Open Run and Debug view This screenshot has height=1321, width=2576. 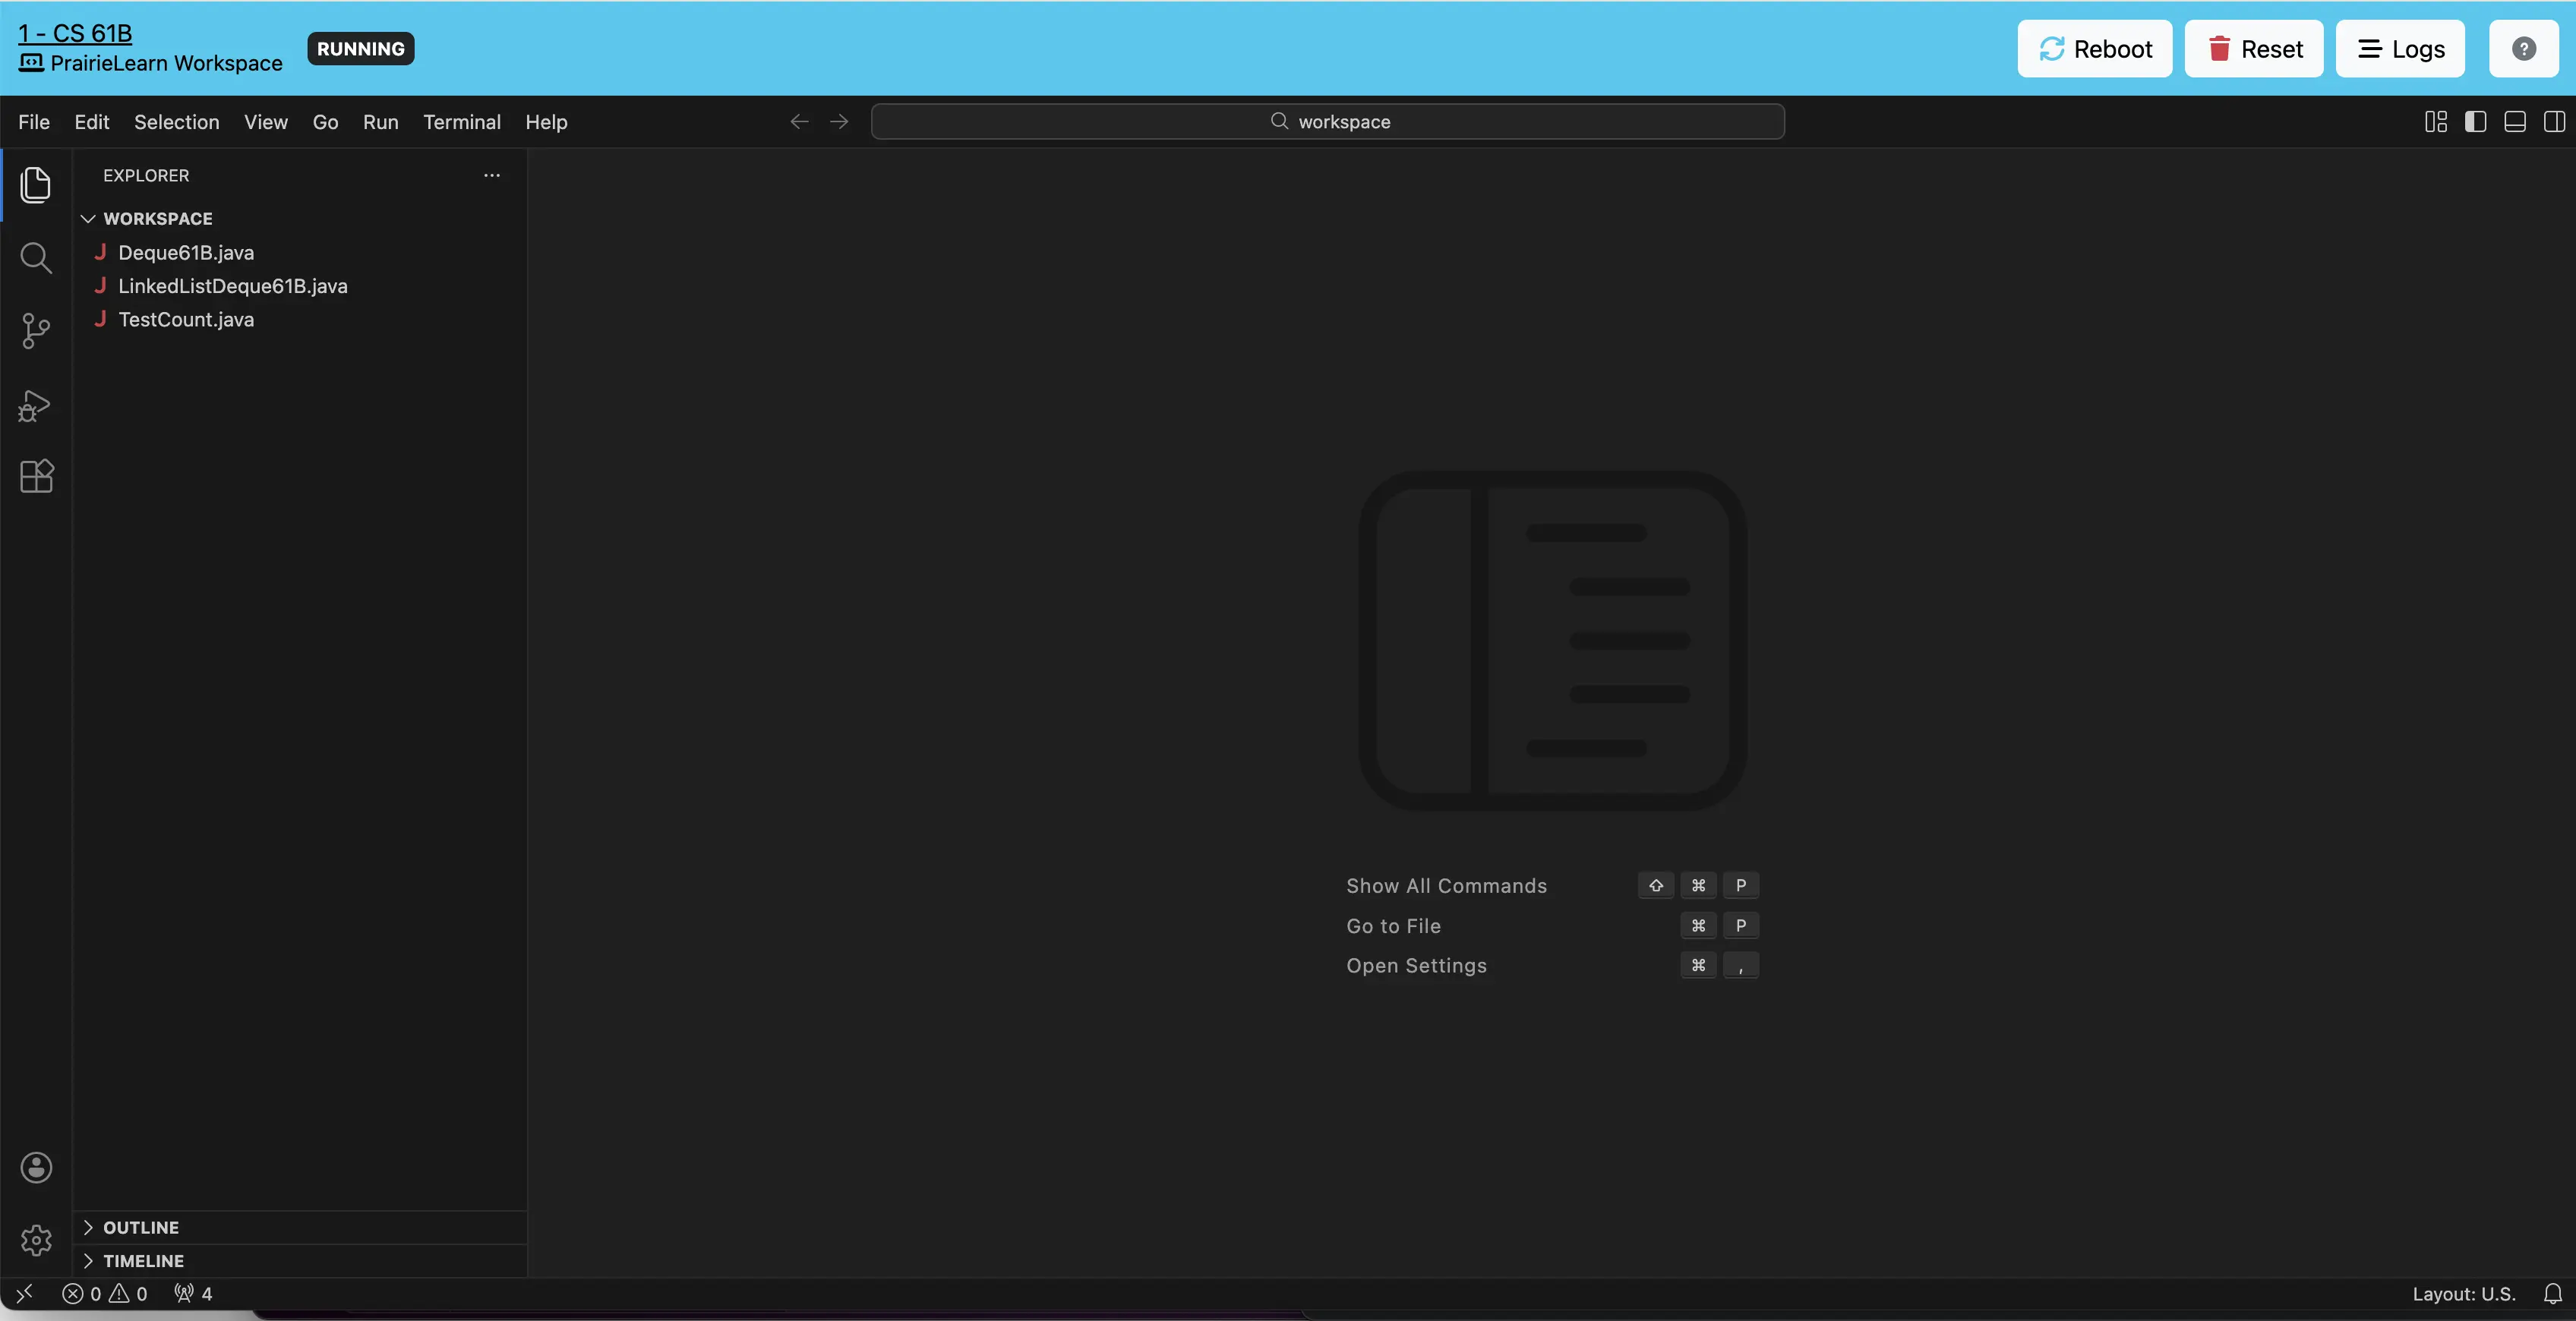(x=36, y=405)
